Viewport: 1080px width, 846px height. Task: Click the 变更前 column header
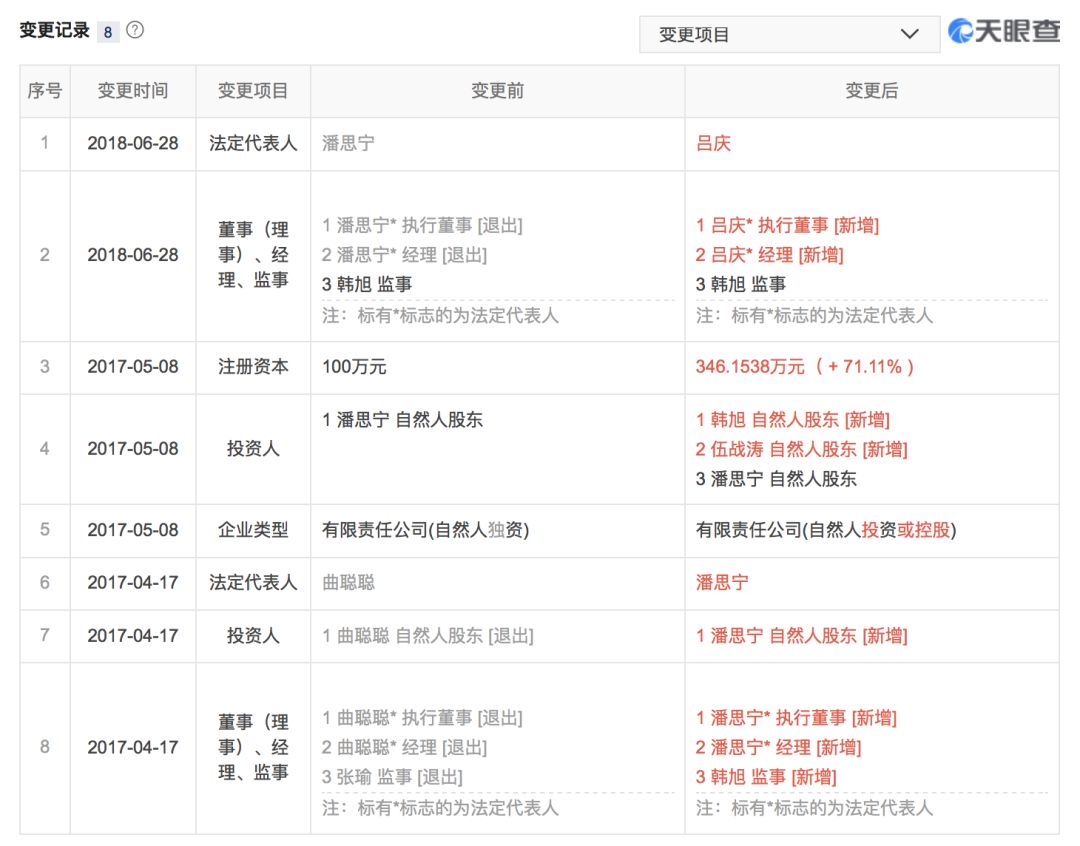(497, 91)
